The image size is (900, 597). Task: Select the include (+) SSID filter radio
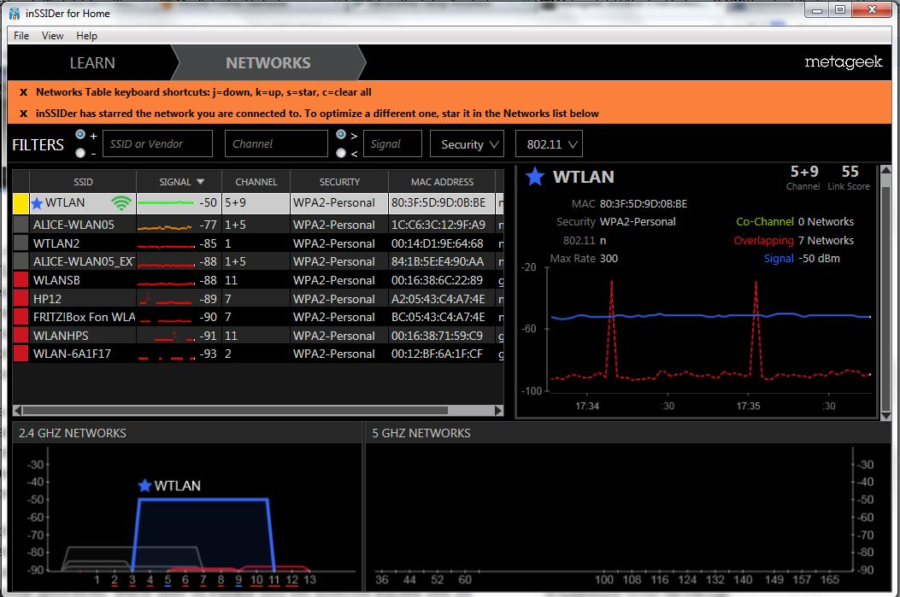[x=80, y=134]
